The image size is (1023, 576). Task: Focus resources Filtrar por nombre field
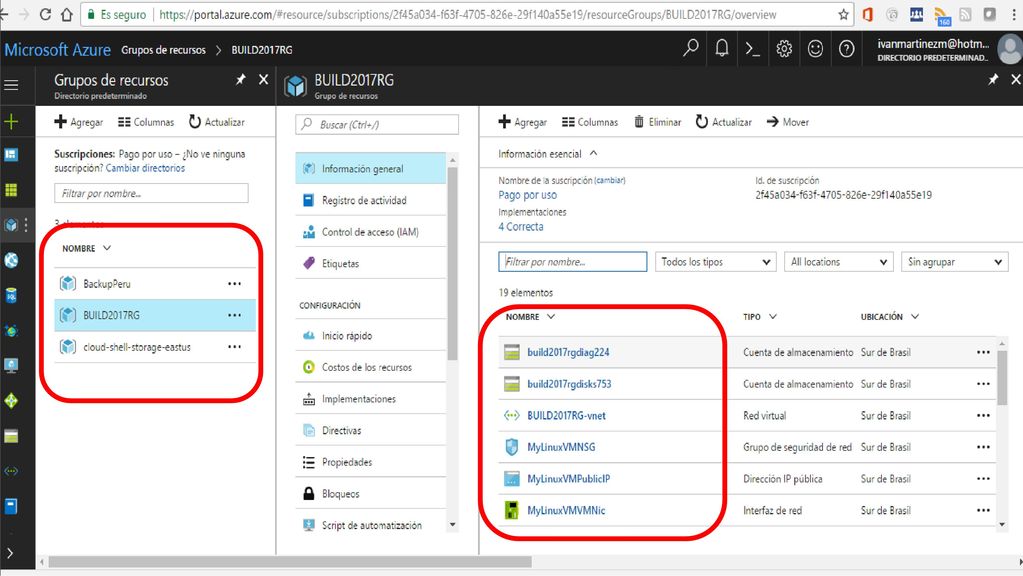[x=573, y=262]
